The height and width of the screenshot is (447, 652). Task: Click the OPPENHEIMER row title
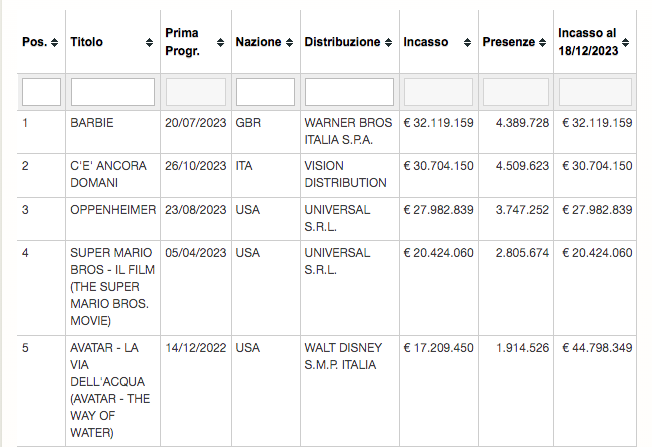coord(113,210)
